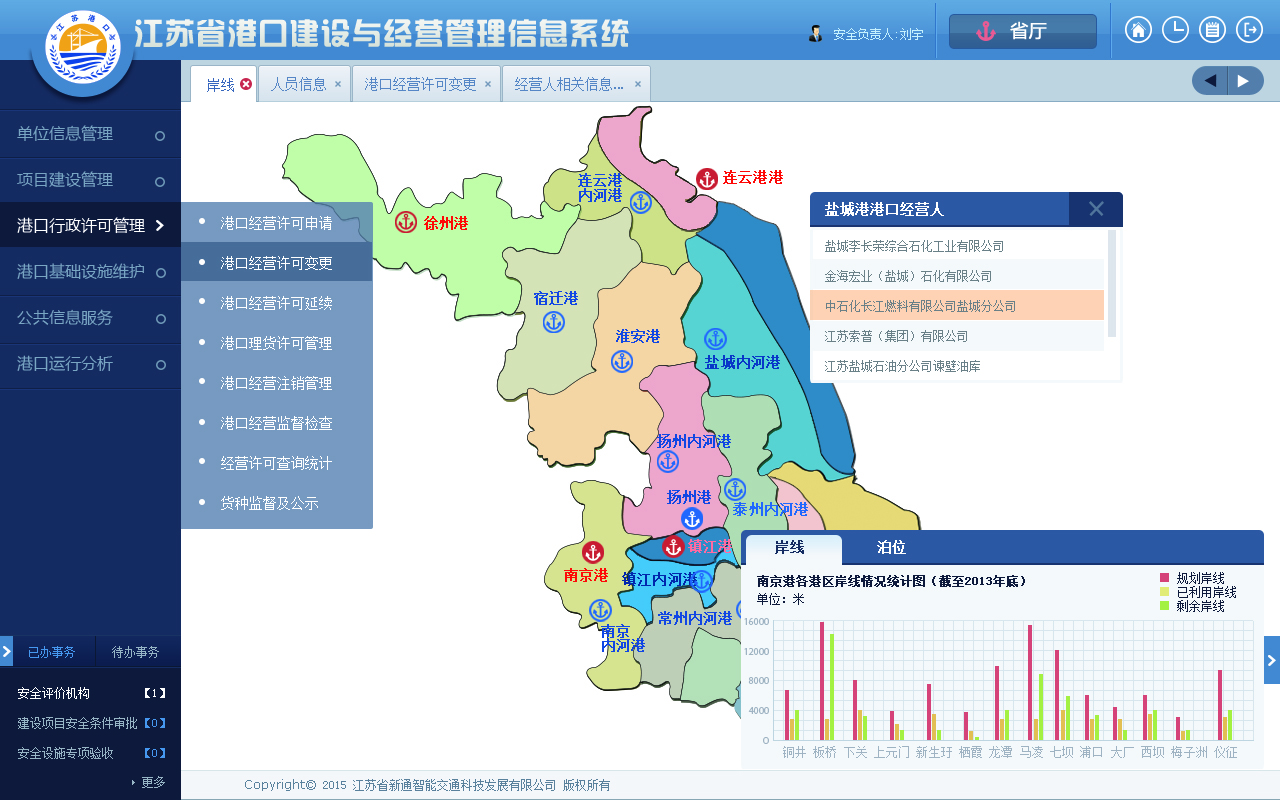This screenshot has height=800, width=1280.
Task: Select the 淮安港 anchor marker
Action: coord(622,361)
